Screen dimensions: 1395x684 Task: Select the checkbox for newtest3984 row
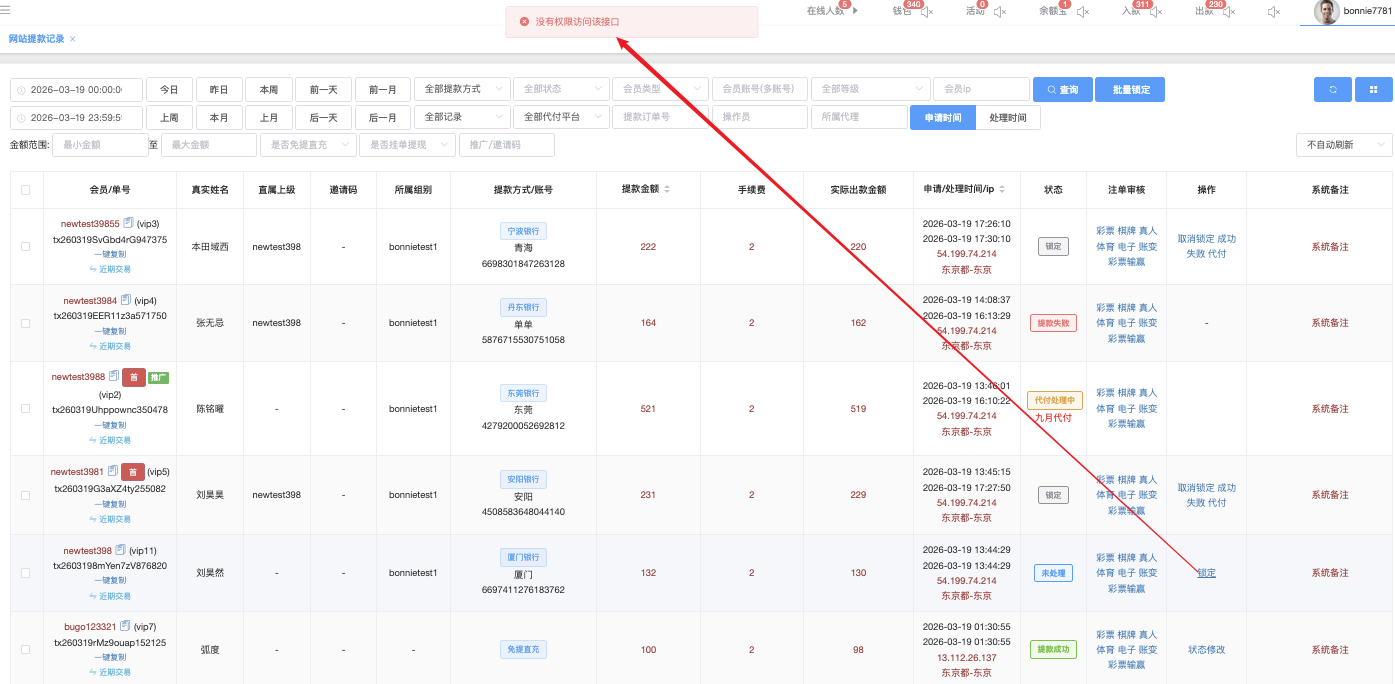(x=26, y=323)
